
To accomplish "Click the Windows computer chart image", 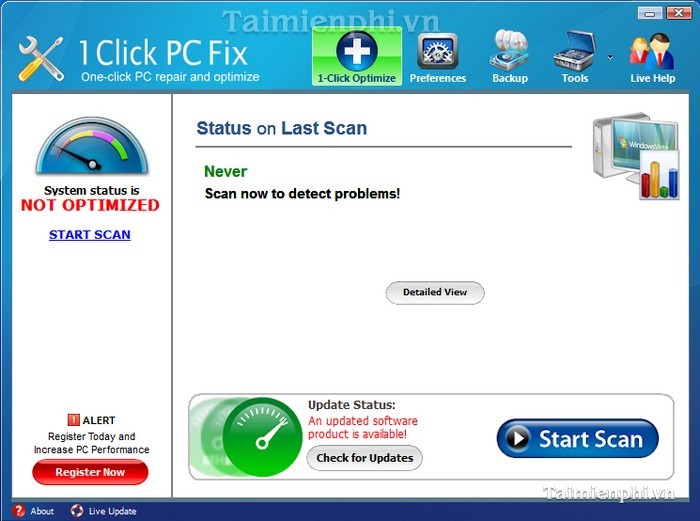I will pyautogui.click(x=636, y=156).
